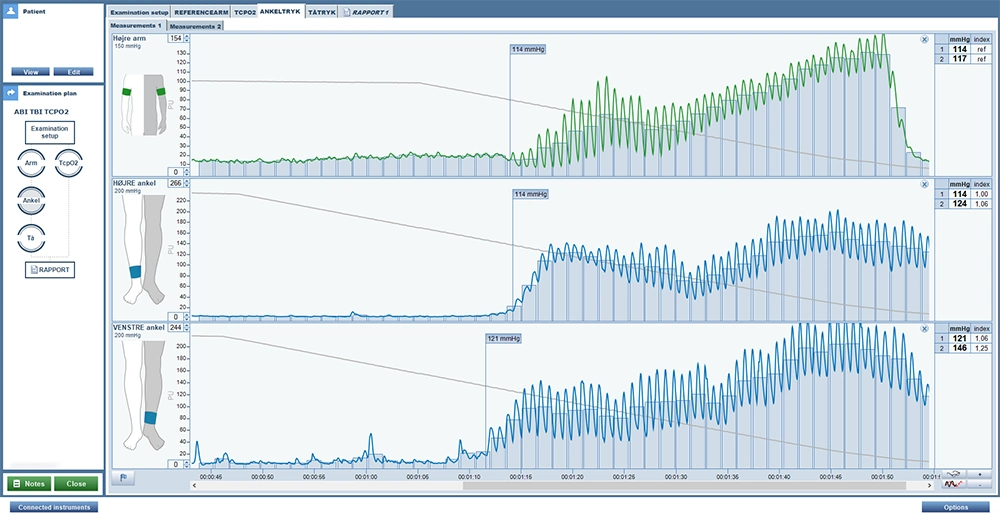Toggle the curve overlay button above waveform
Image resolution: width=1000 pixels, height=530 pixels.
click(x=953, y=475)
